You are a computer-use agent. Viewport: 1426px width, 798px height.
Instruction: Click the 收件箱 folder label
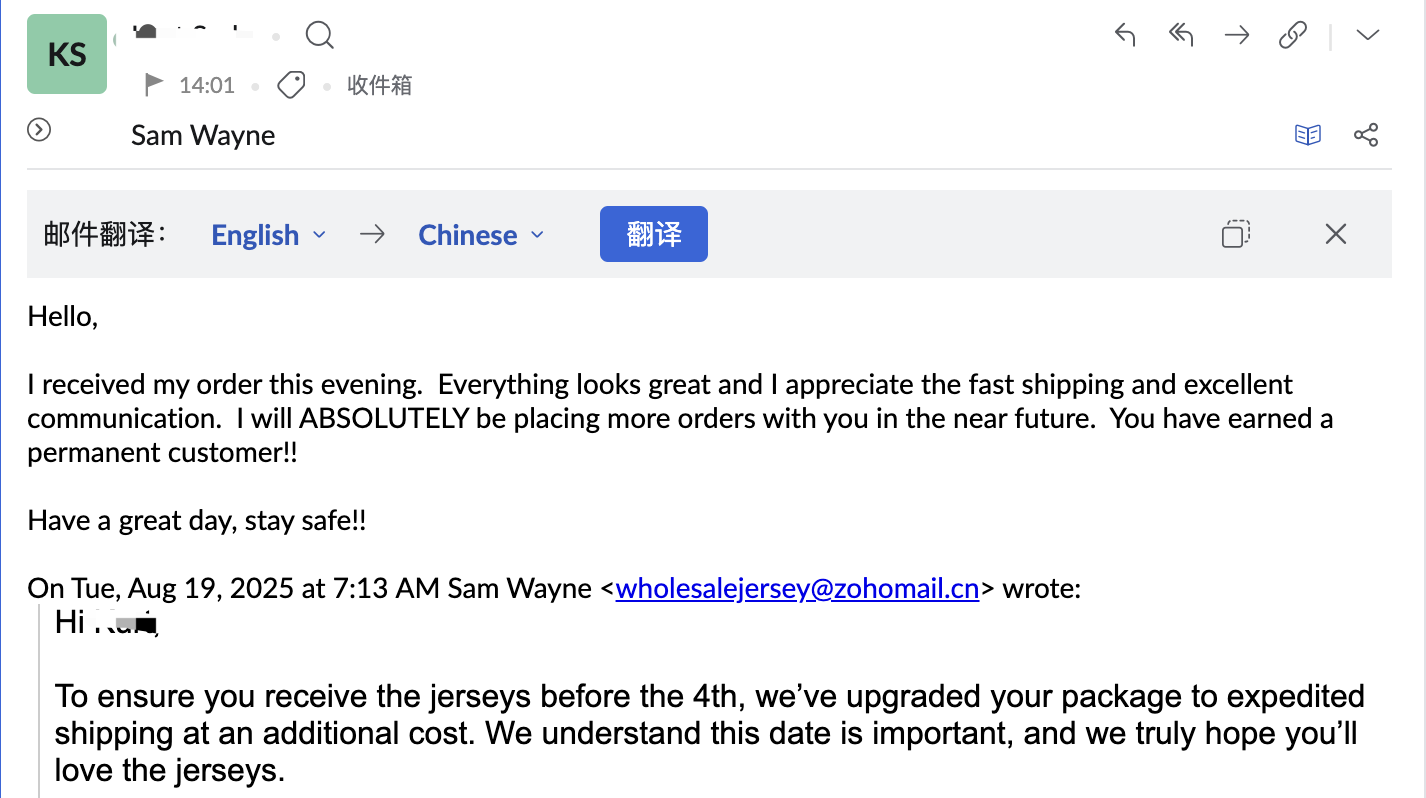pyautogui.click(x=380, y=85)
